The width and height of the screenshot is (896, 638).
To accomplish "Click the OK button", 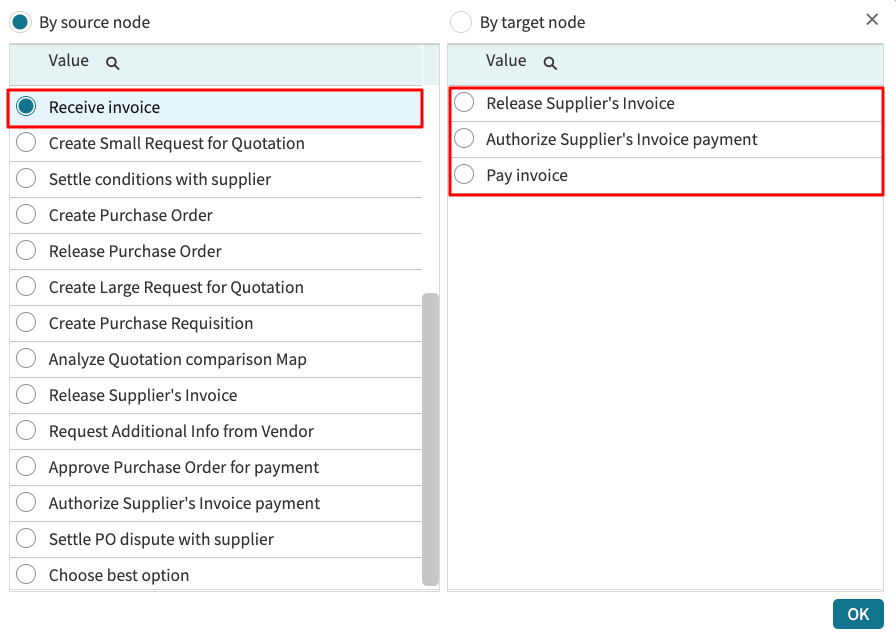I will point(858,614).
